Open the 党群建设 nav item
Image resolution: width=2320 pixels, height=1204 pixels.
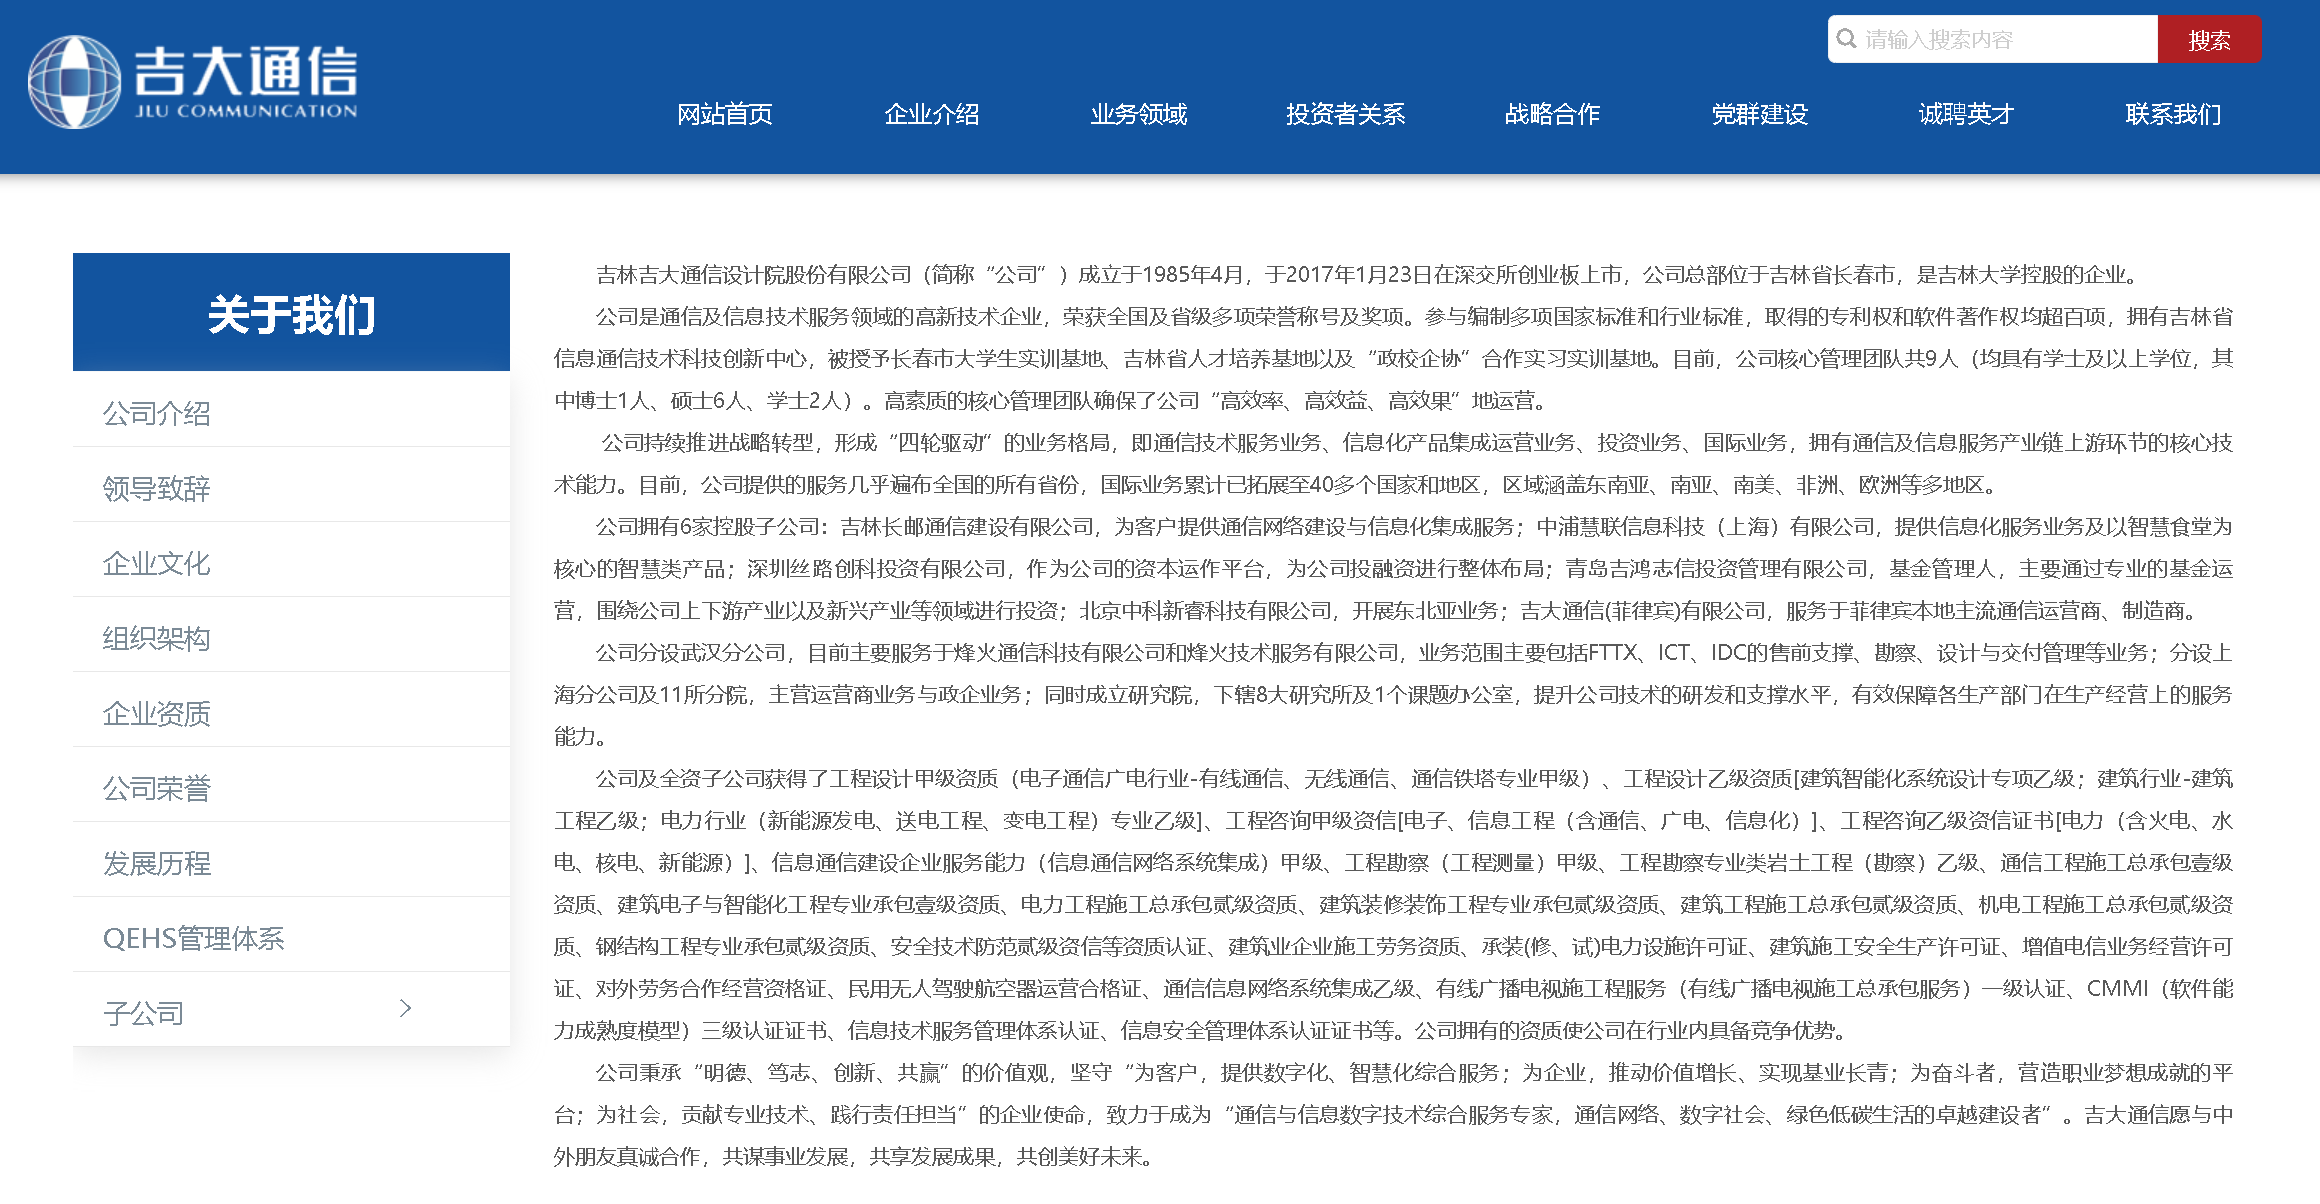point(1760,114)
